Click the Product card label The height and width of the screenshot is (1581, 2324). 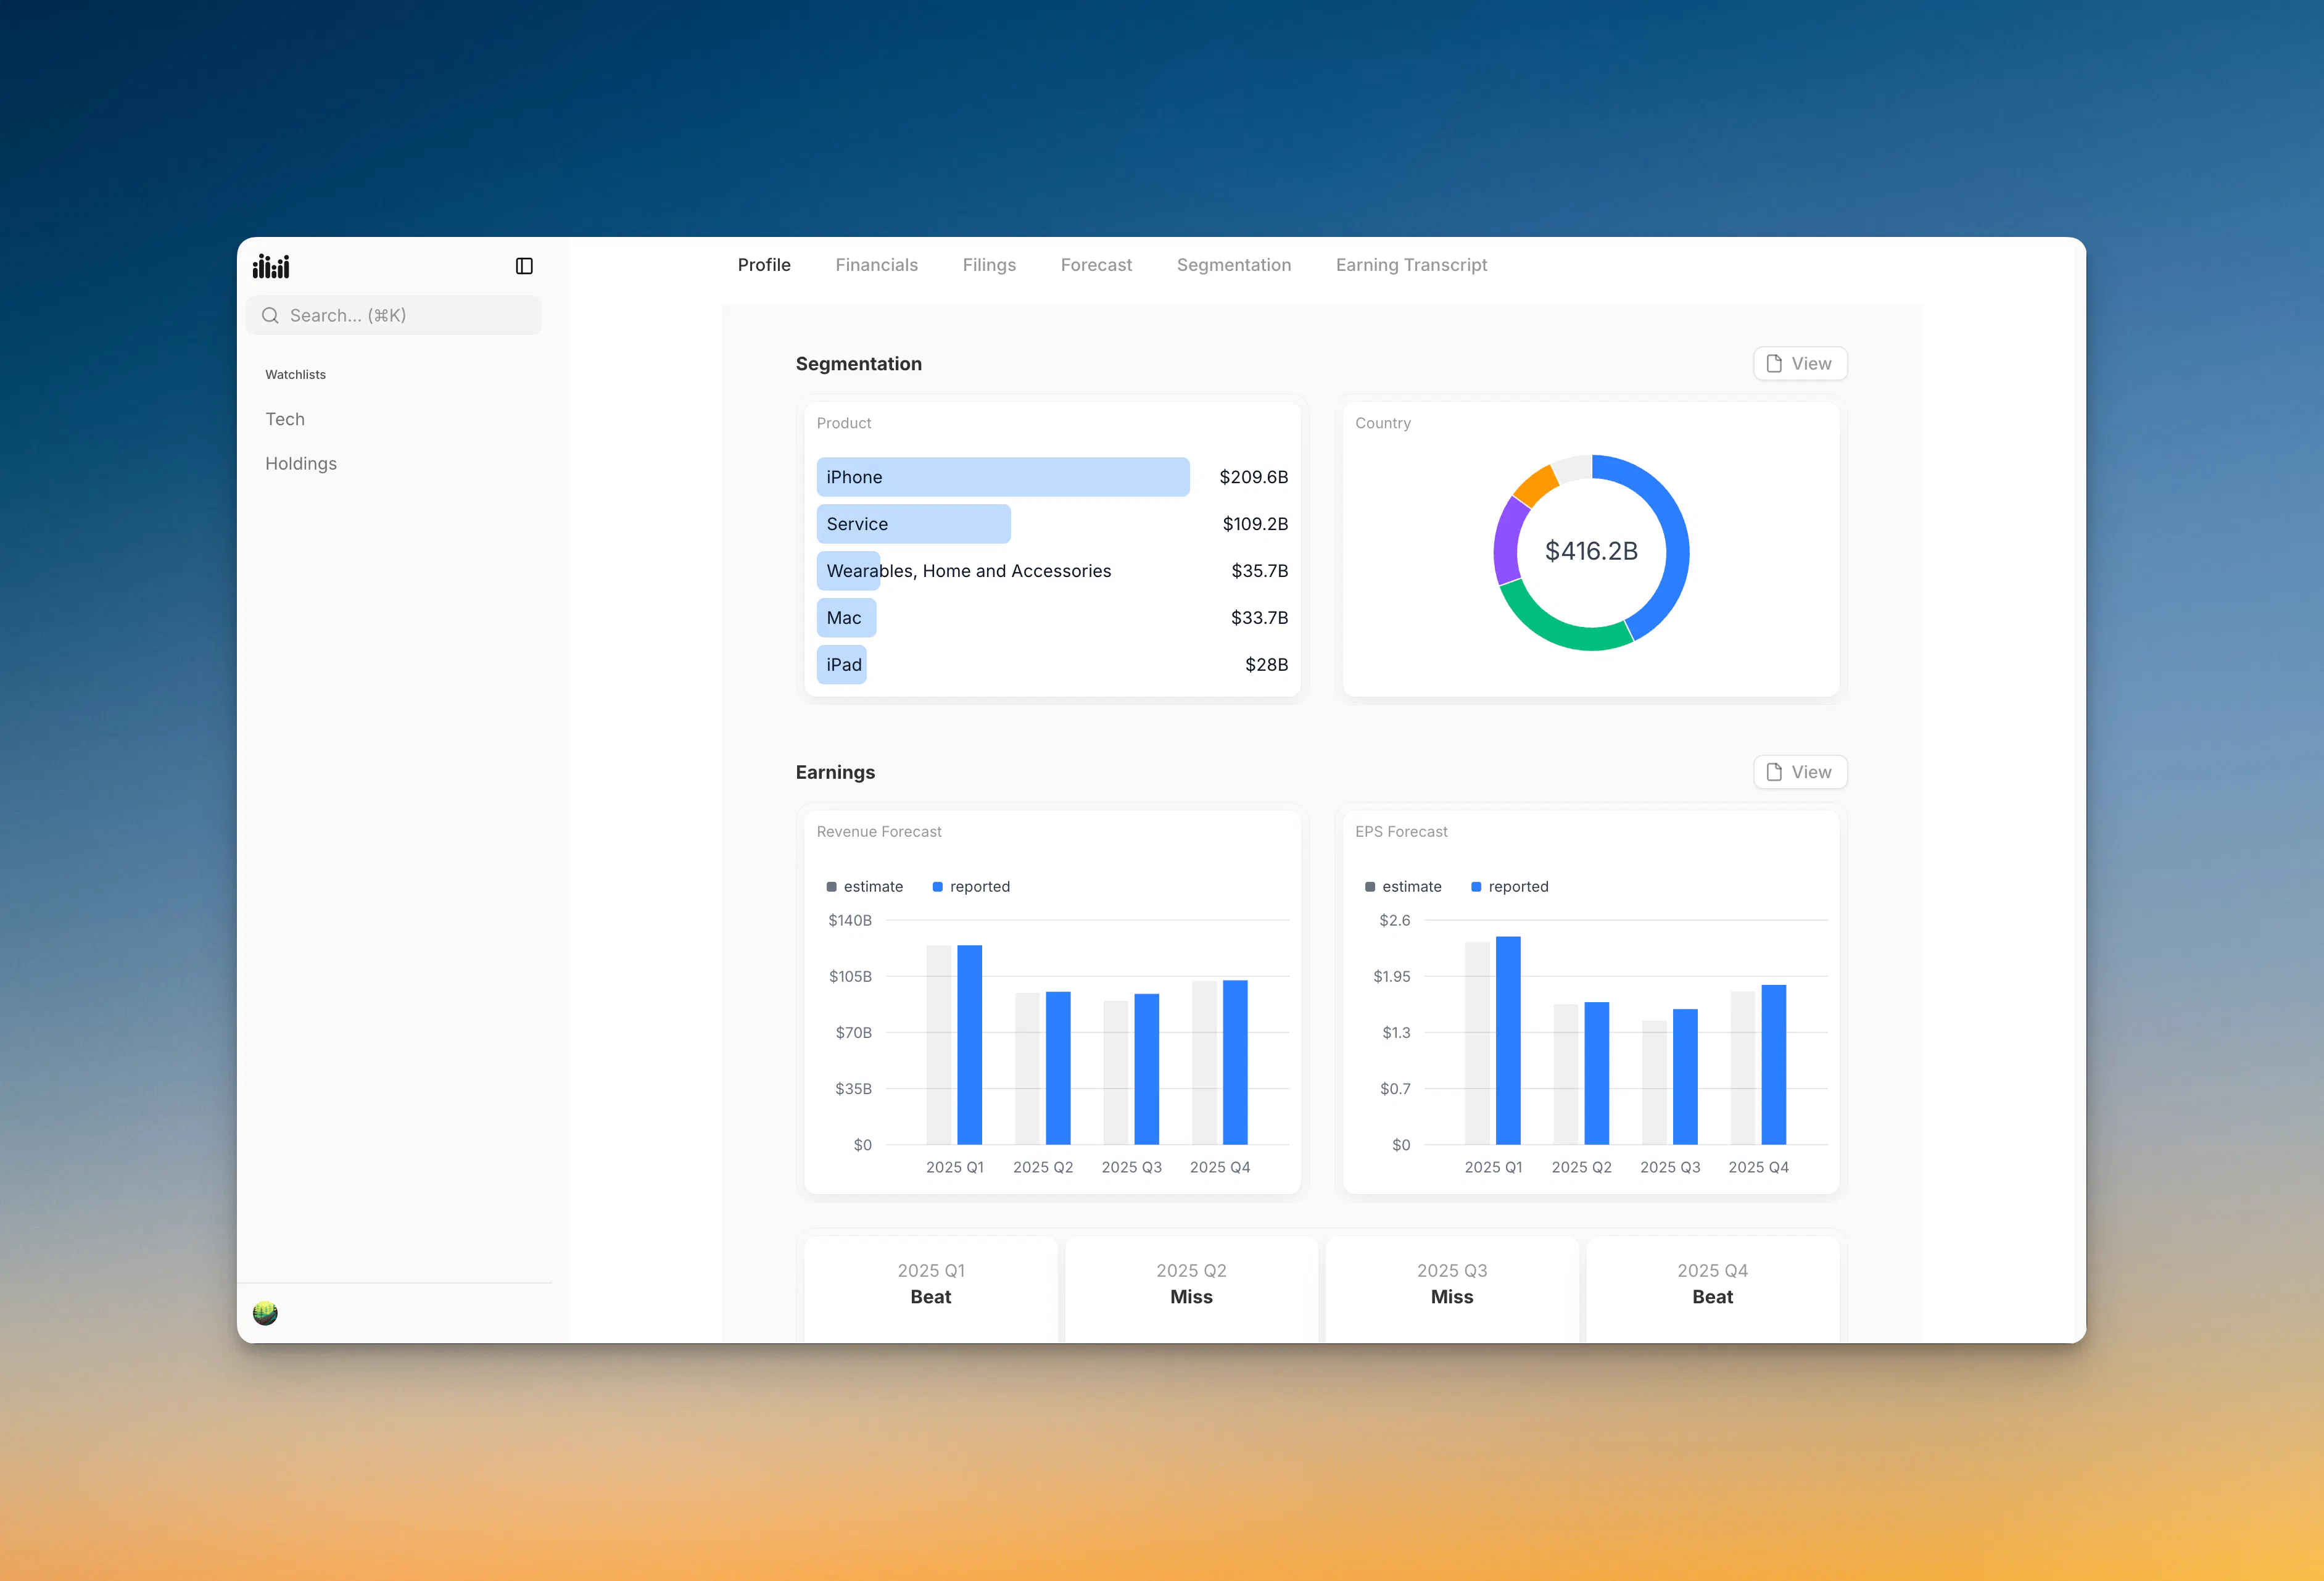pyautogui.click(x=844, y=423)
